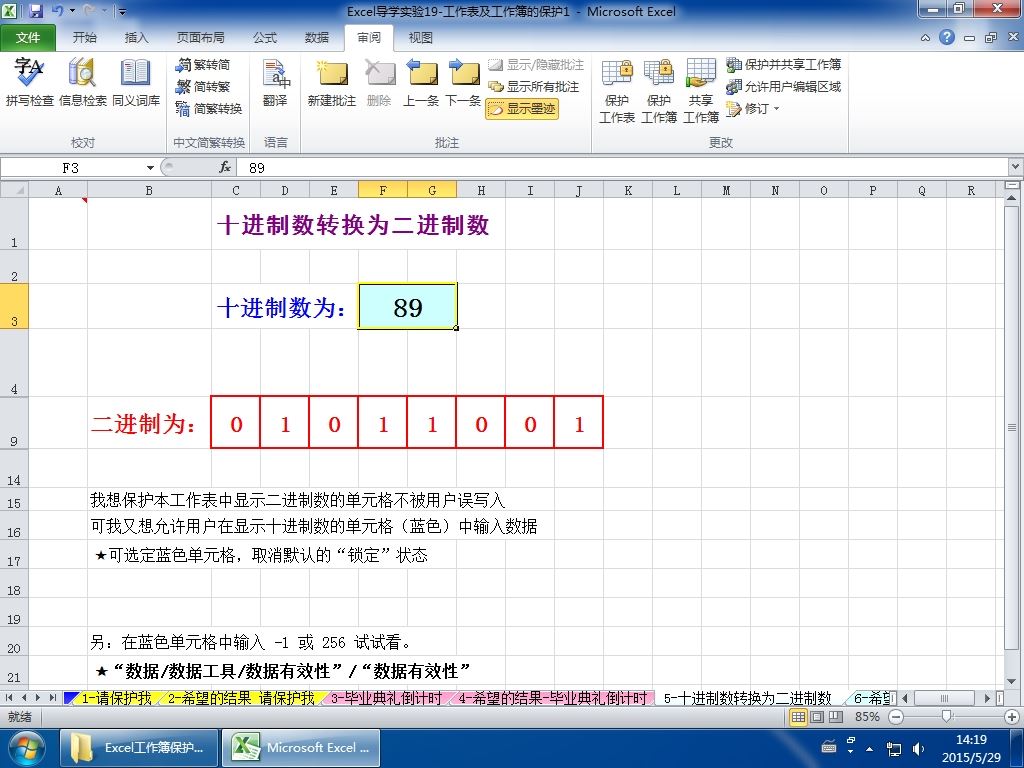Go to the last sheet tab arrow
Image resolution: width=1024 pixels, height=768 pixels.
pyautogui.click(x=53, y=698)
